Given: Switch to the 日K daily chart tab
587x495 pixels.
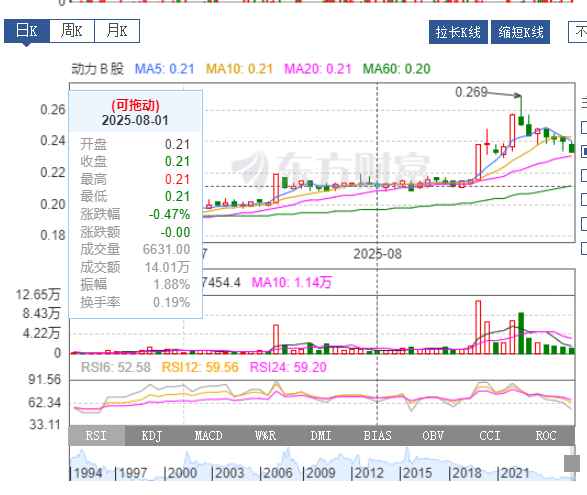Looking at the screenshot, I should [27, 31].
